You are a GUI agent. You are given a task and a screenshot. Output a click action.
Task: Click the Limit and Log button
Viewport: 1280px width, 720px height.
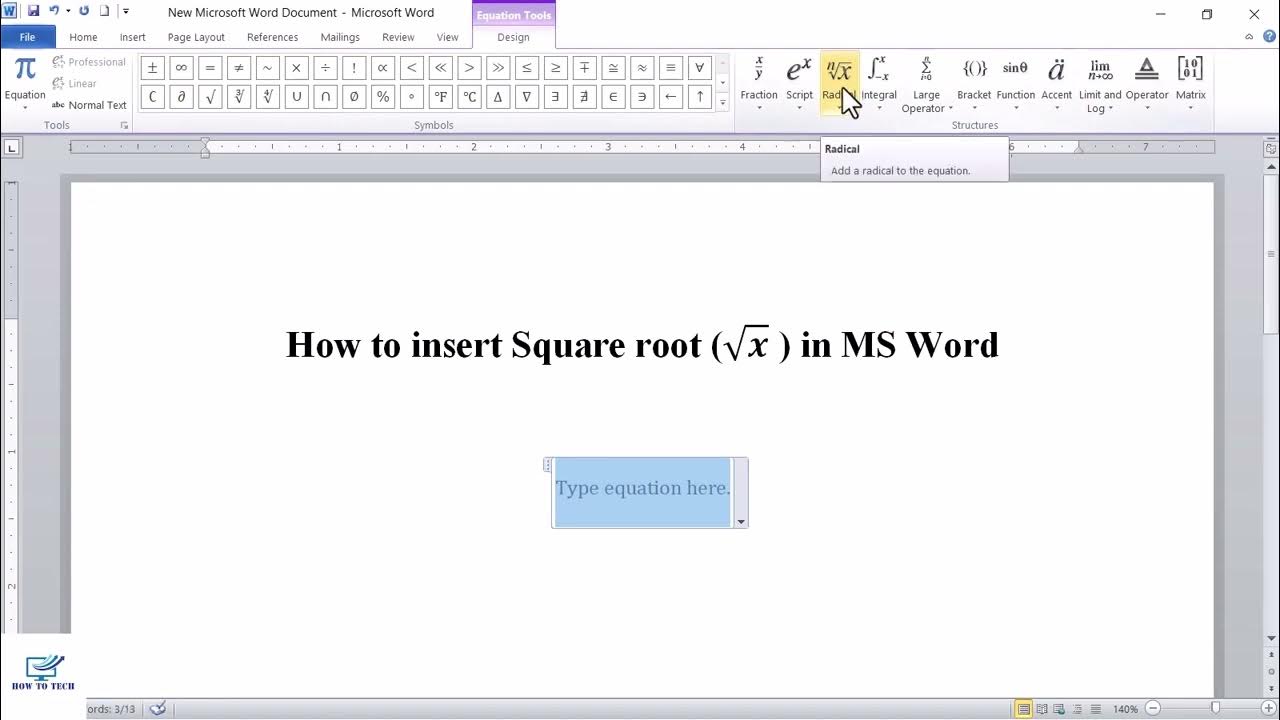1100,84
